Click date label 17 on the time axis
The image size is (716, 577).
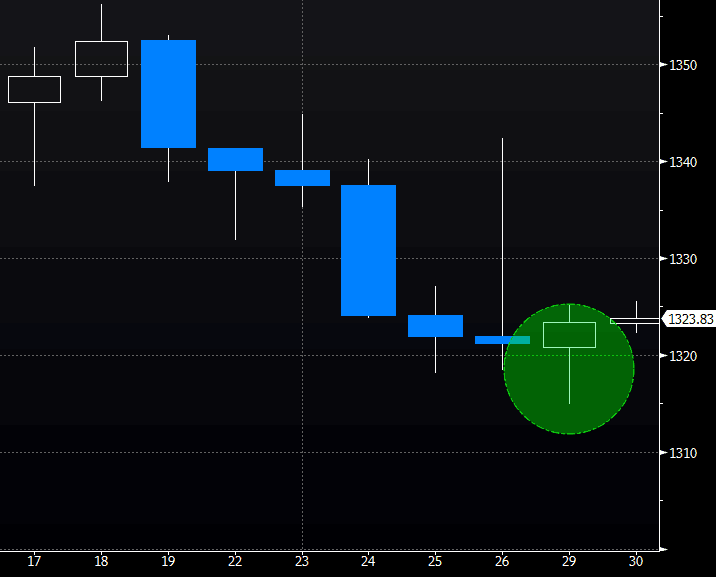[x=34, y=561]
